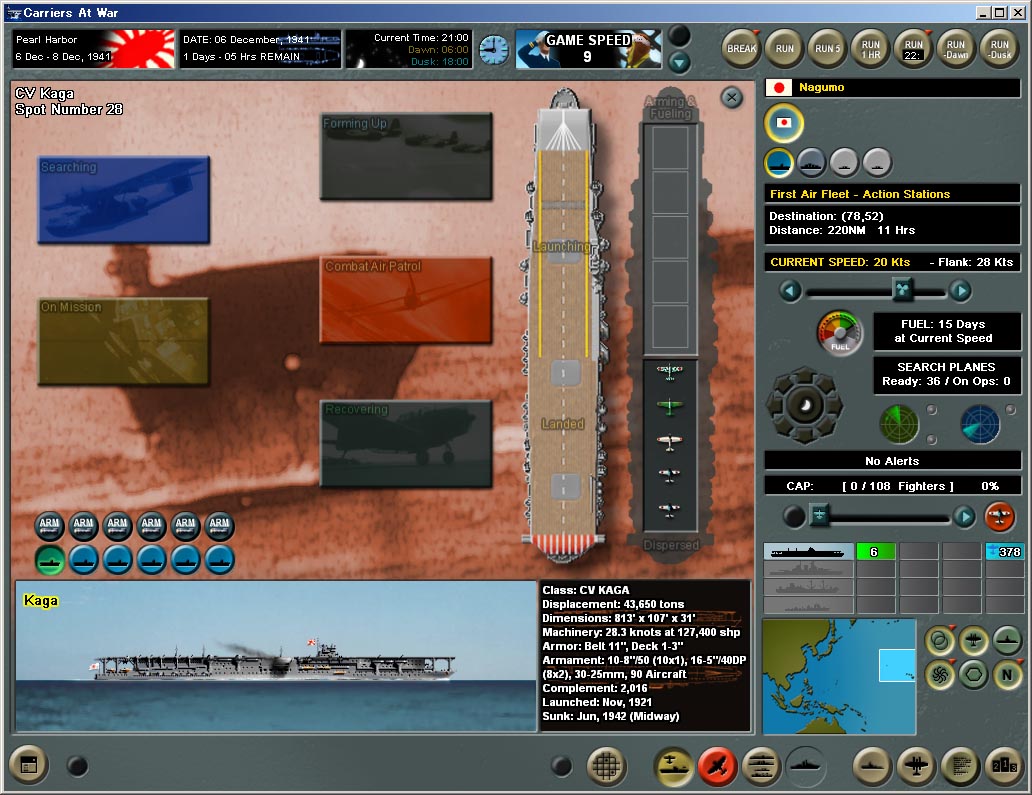Select the green carrier button under ARM row
Image resolution: width=1032 pixels, height=795 pixels.
pos(50,560)
